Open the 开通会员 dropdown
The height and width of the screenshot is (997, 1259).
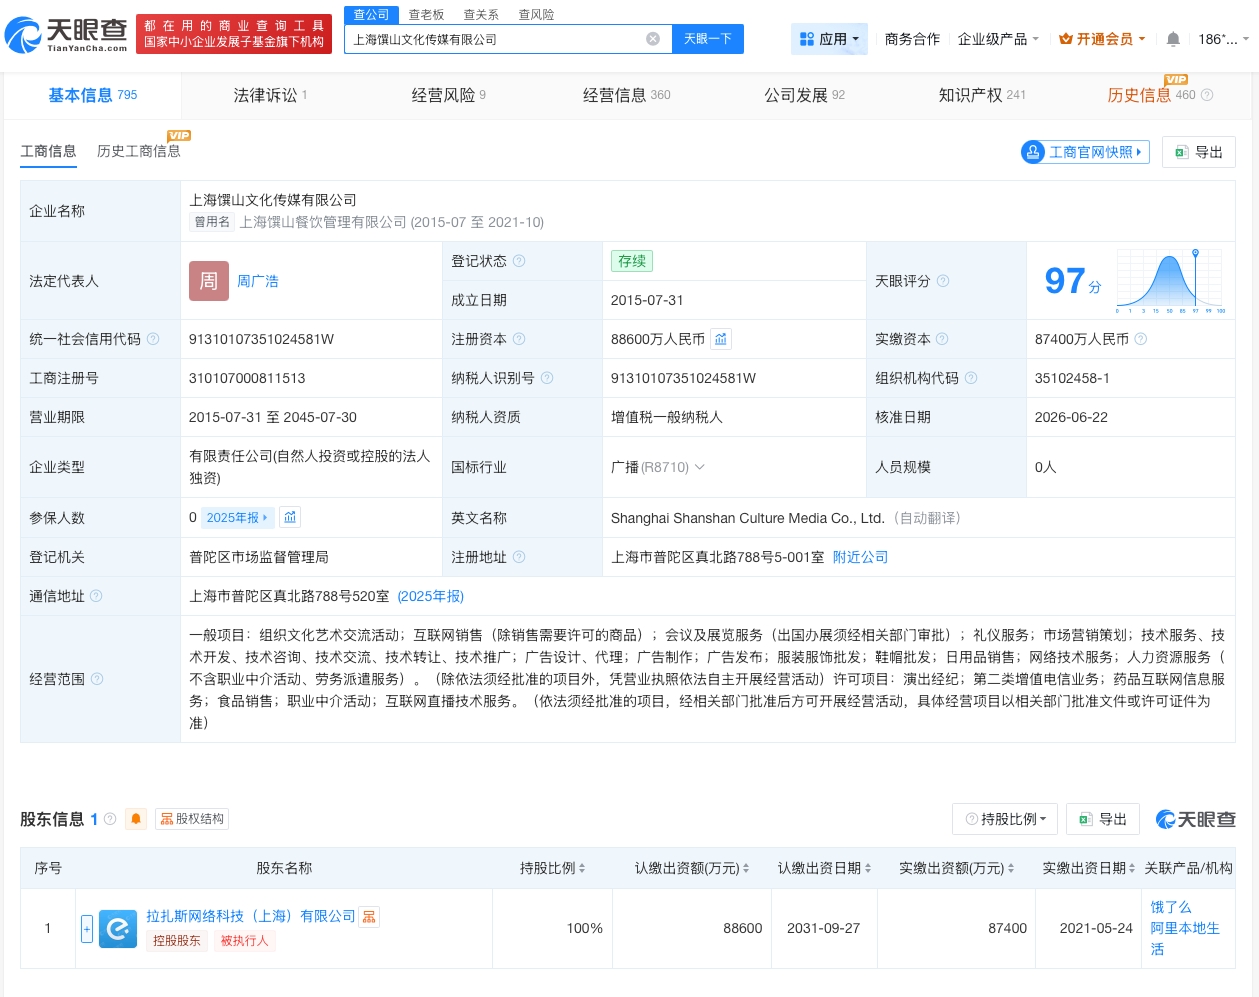[x=1102, y=39]
